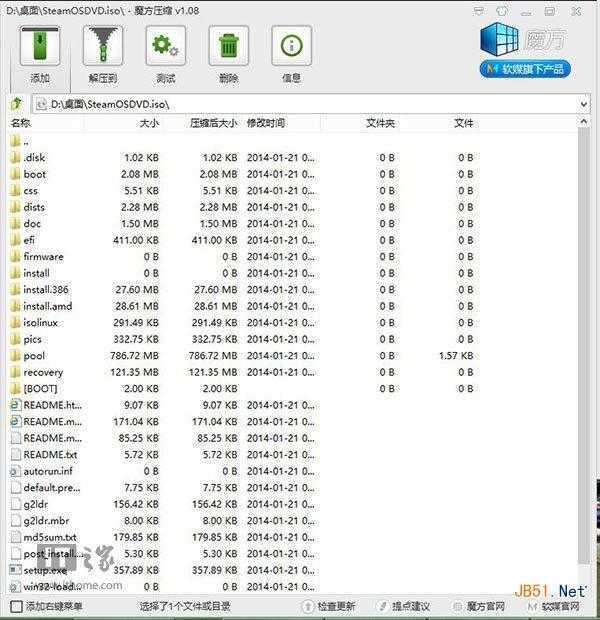
Task: Sort by the 文件 column header
Action: (x=464, y=123)
